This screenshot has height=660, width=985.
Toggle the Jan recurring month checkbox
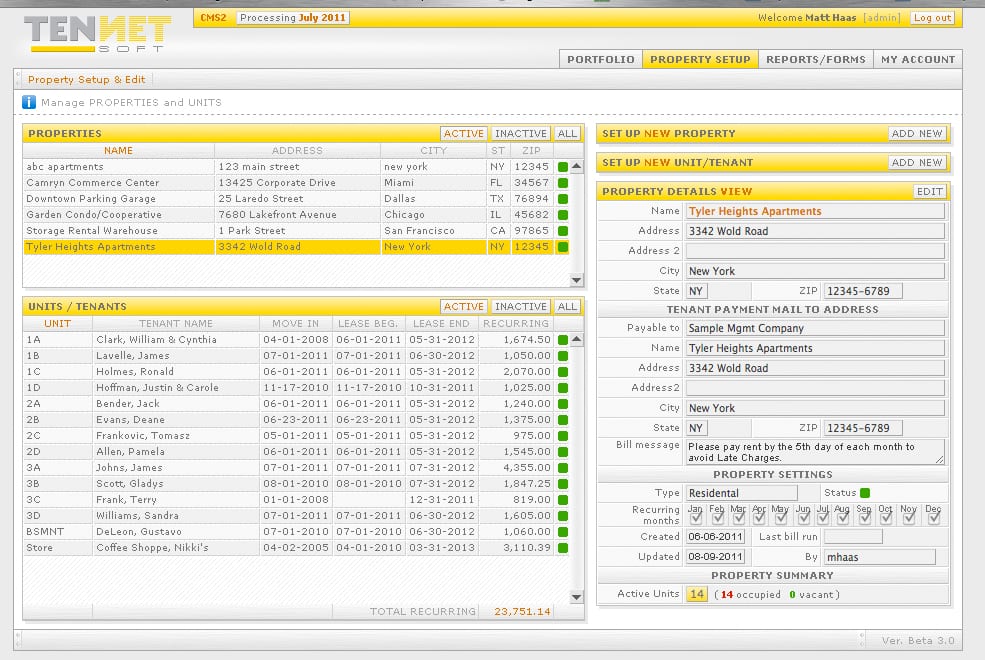696,518
